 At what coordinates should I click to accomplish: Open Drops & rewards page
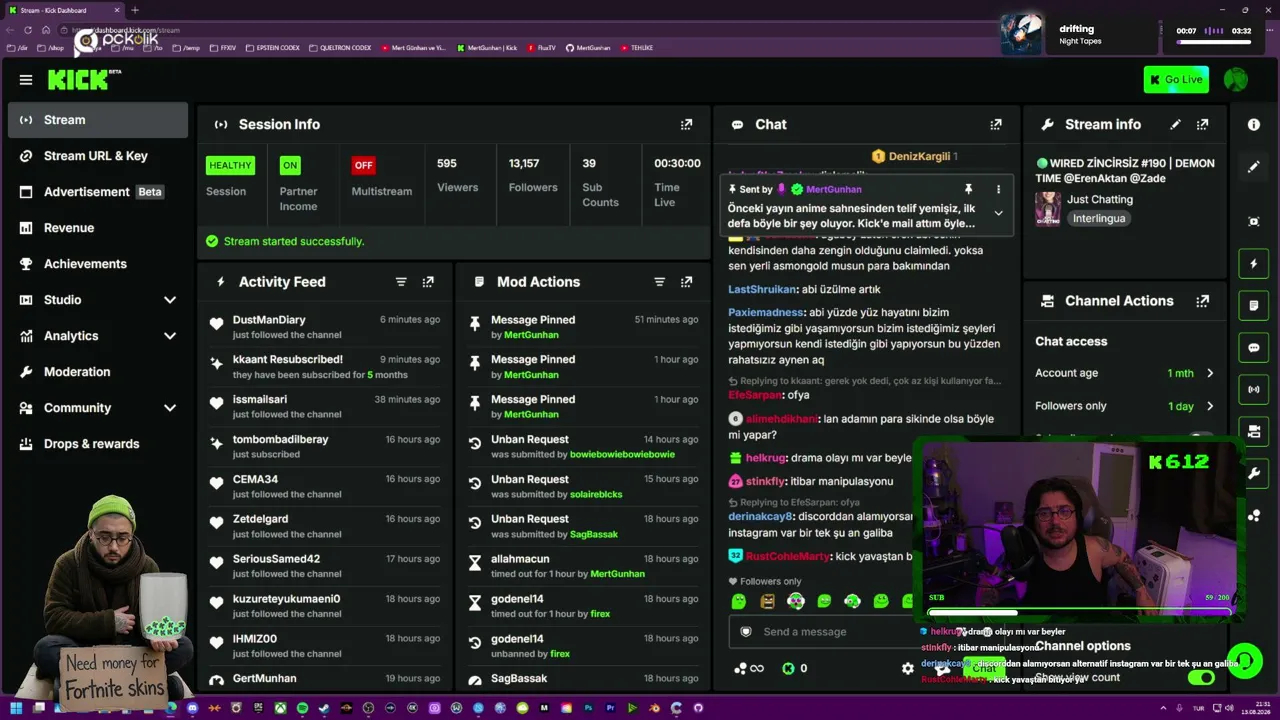pos(98,444)
